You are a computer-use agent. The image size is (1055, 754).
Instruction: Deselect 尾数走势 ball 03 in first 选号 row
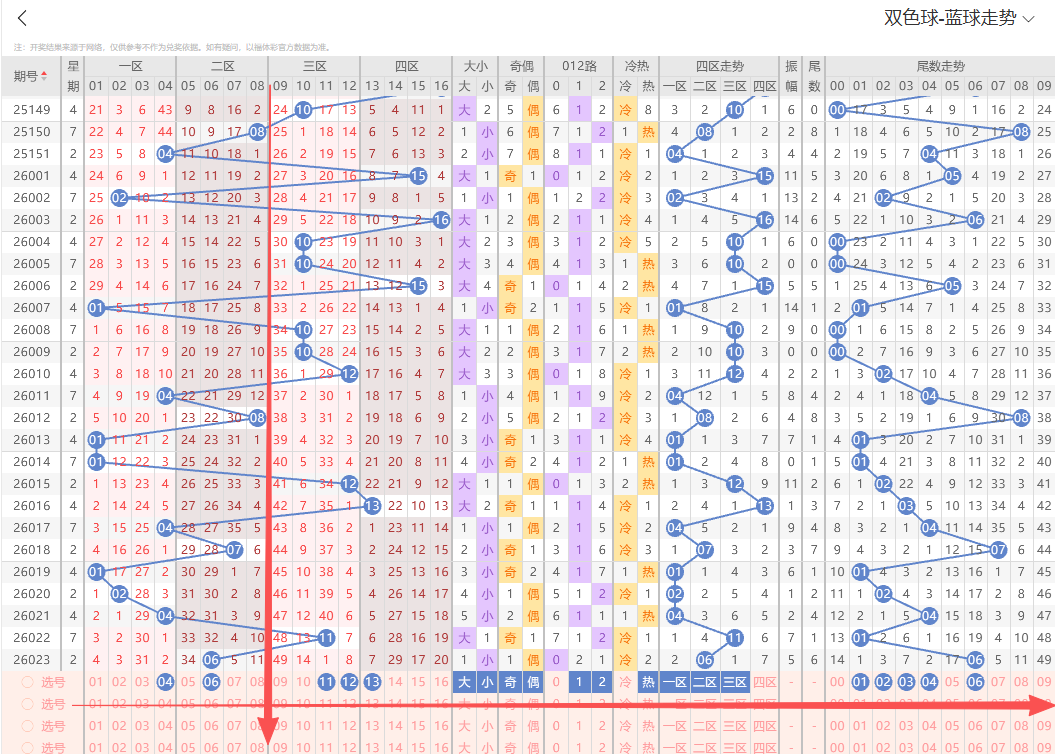coord(906,682)
